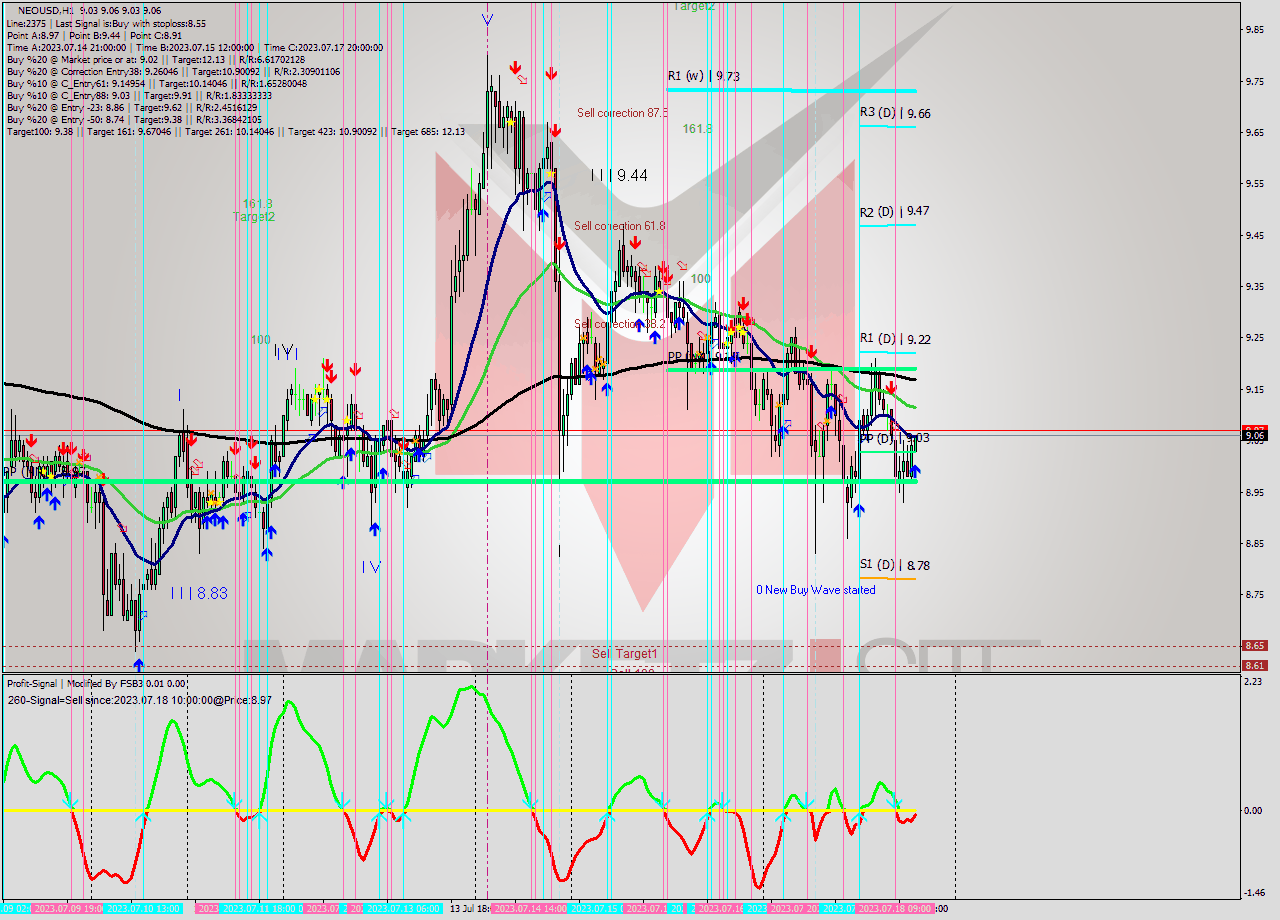
Task: Click the R1 (D) | 9.22 pivot label
Action: click(895, 340)
